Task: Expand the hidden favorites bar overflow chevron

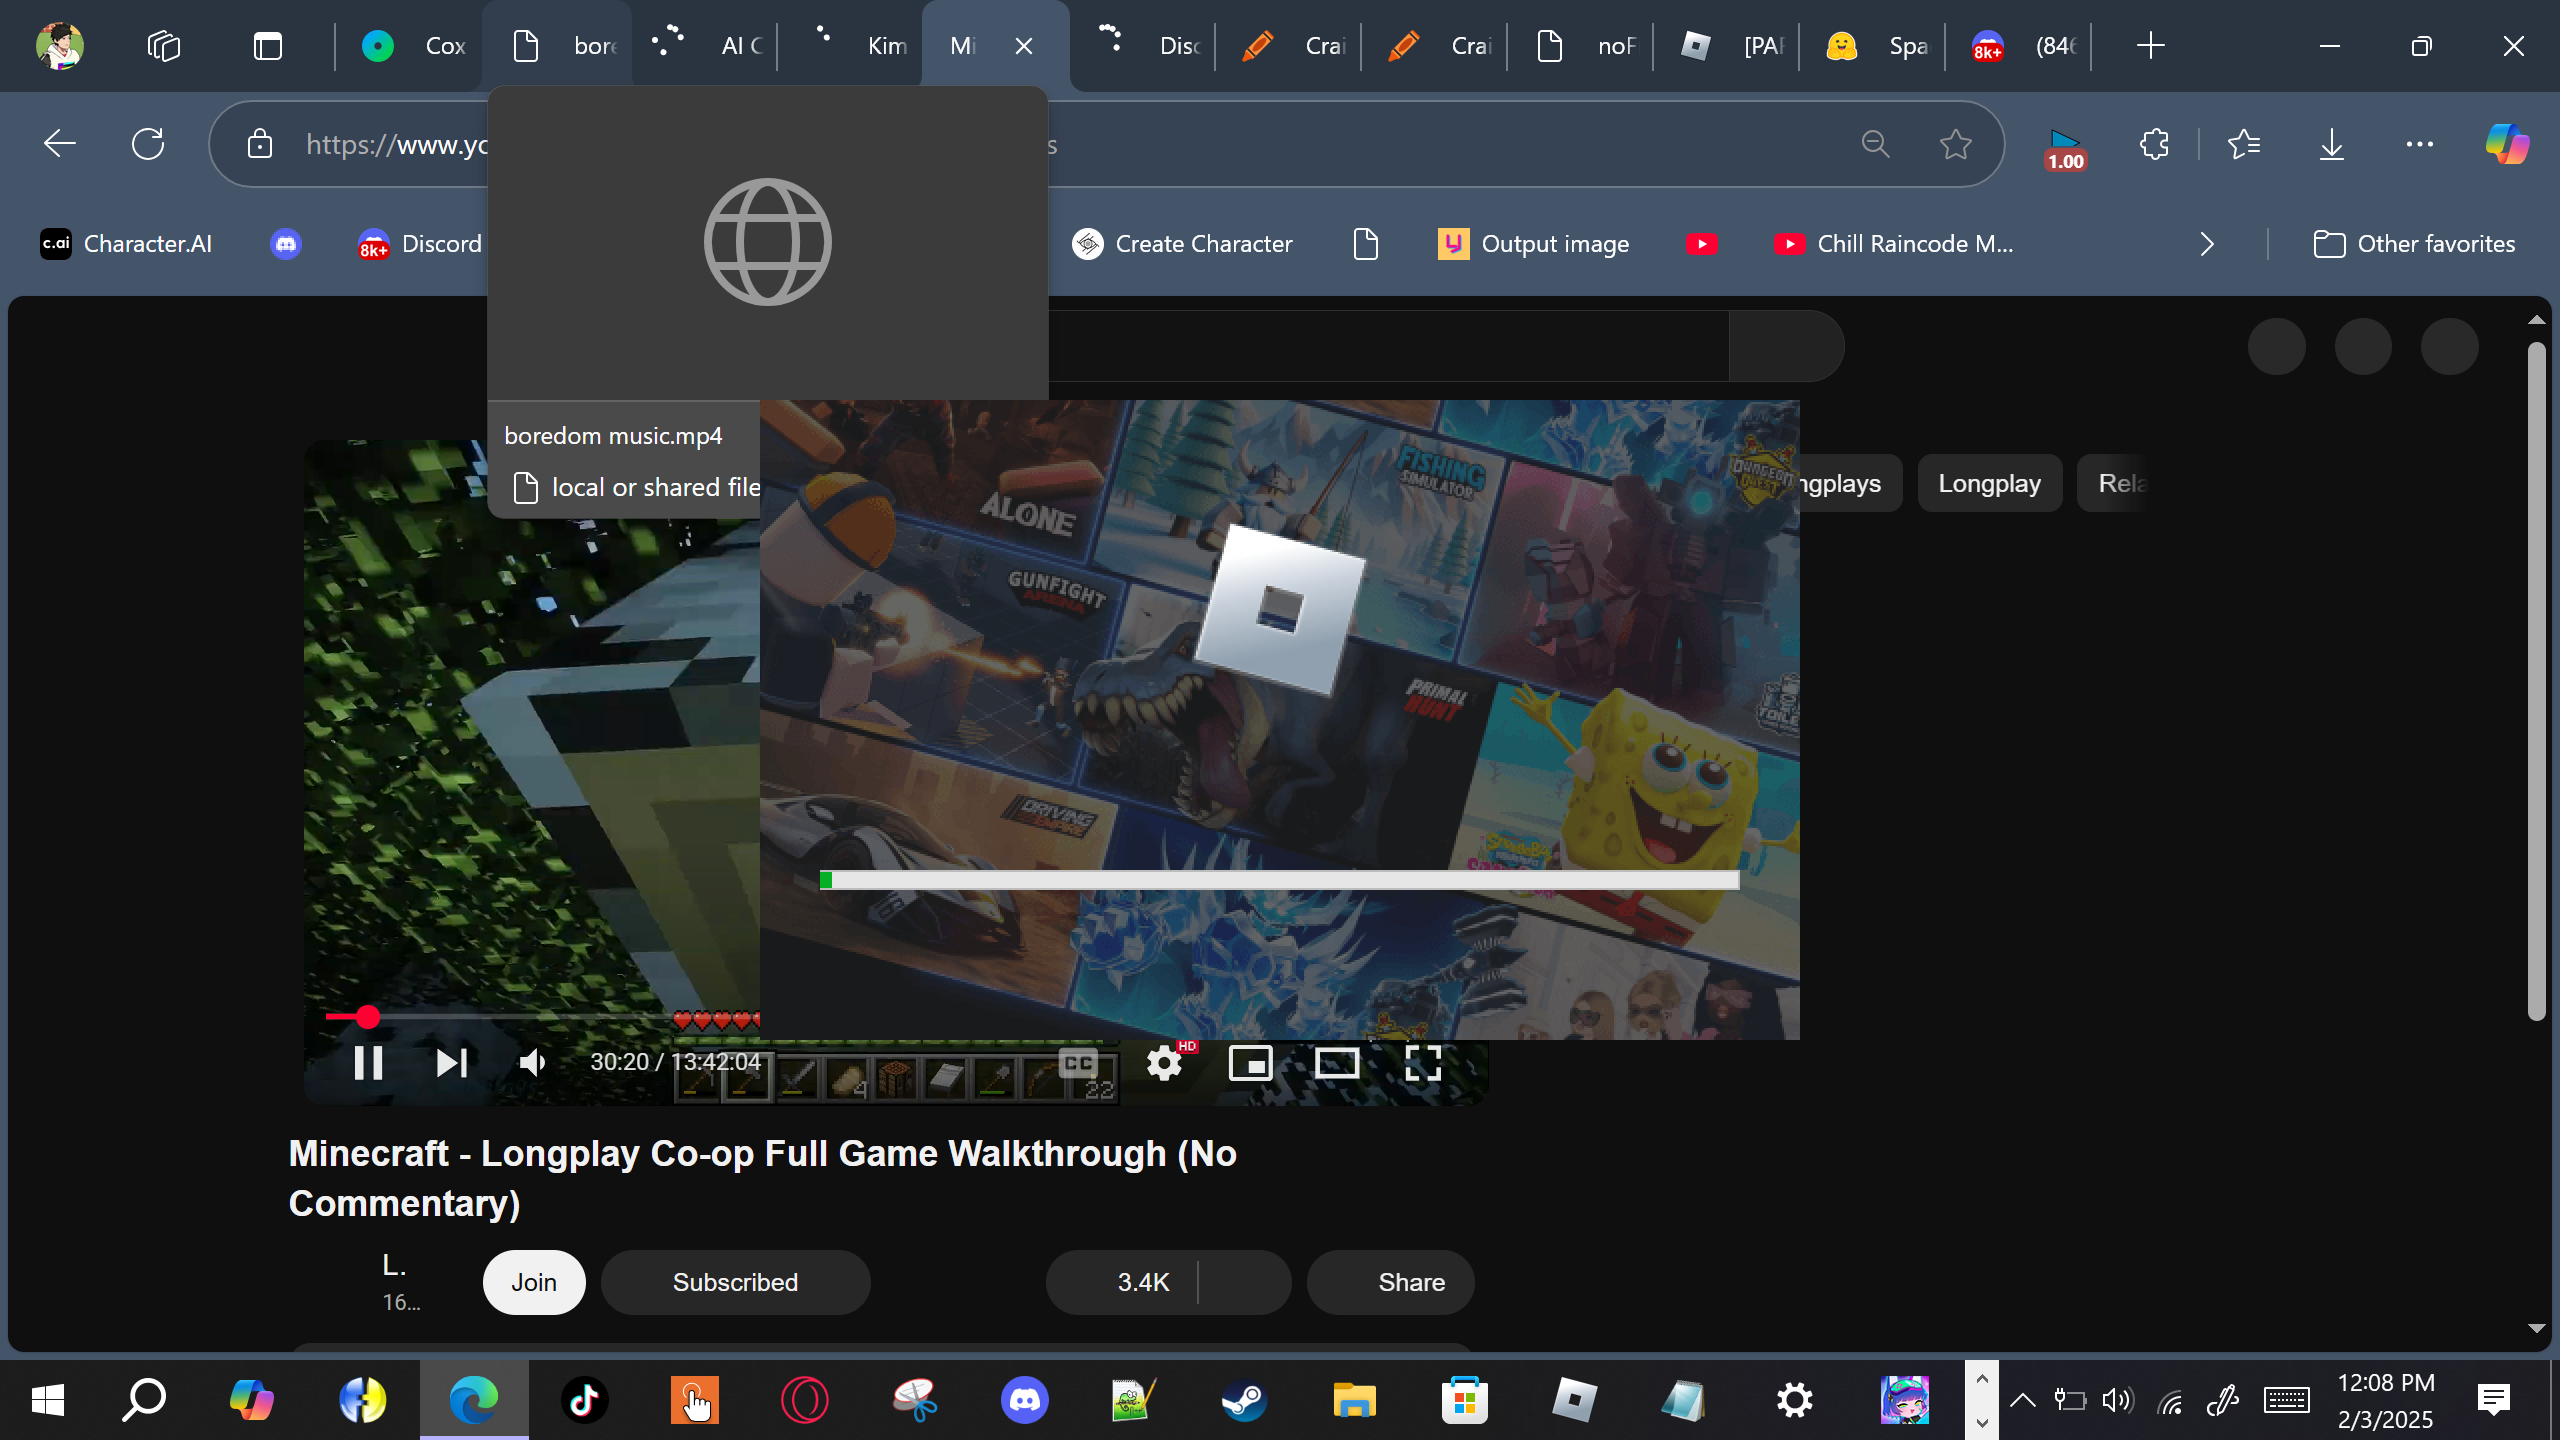Action: [x=2207, y=244]
